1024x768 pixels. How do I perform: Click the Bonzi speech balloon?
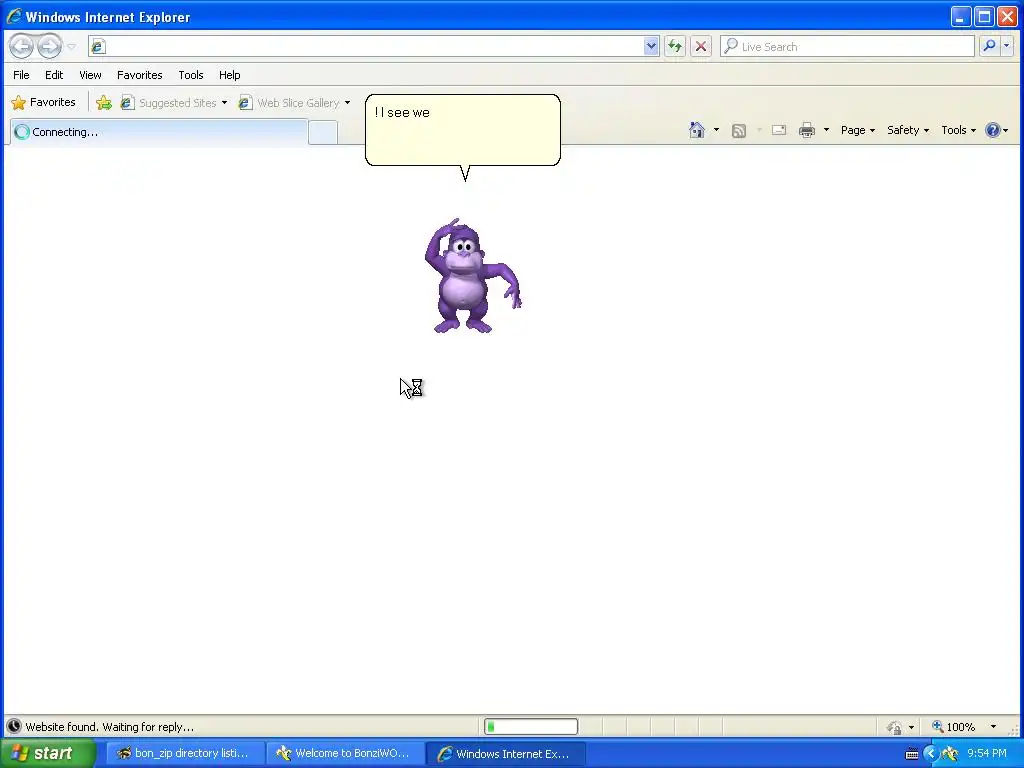[462, 131]
